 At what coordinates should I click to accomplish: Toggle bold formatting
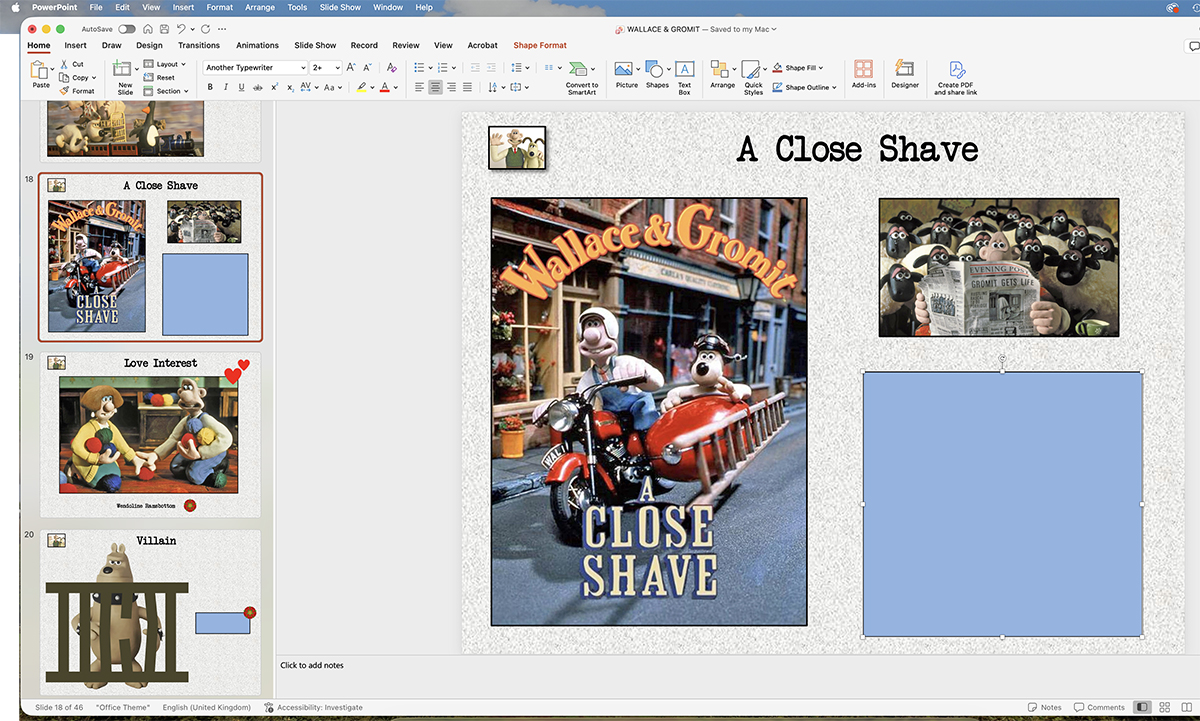pyautogui.click(x=210, y=87)
